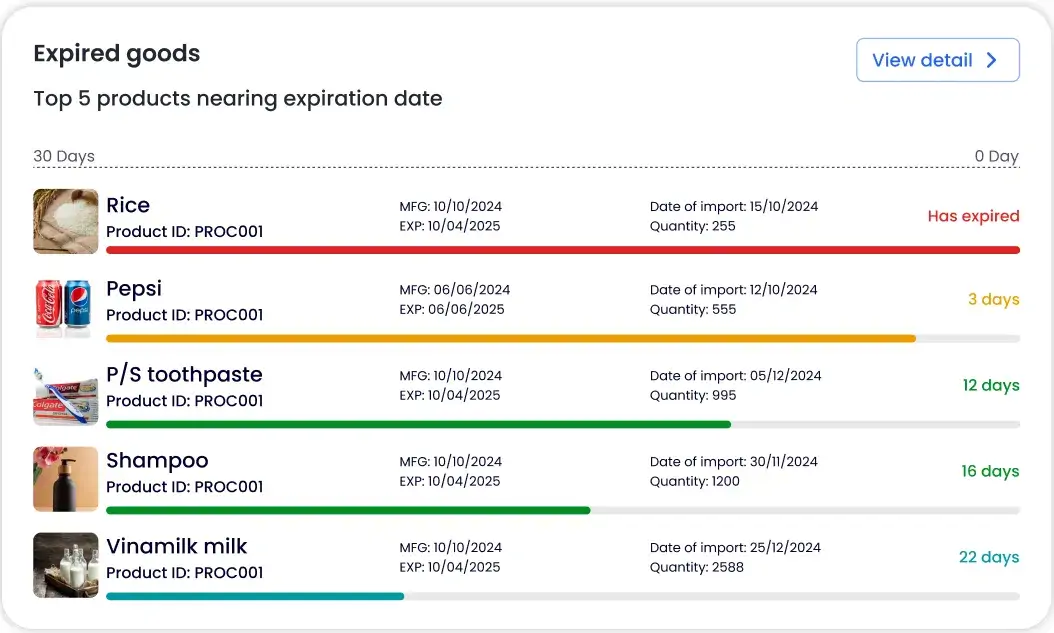Select the Shampoo product name
The width and height of the screenshot is (1054, 633).
[157, 461]
